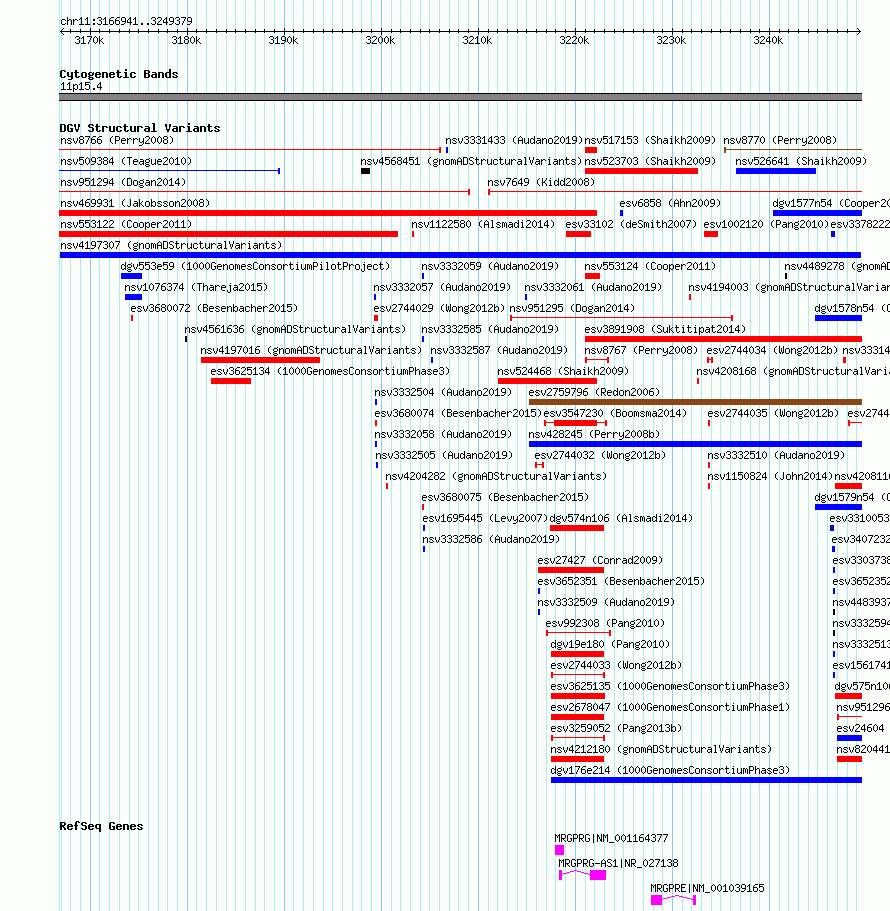
Task: Open nsv553124 (Cooper2011) variant label
Action: (x=650, y=266)
